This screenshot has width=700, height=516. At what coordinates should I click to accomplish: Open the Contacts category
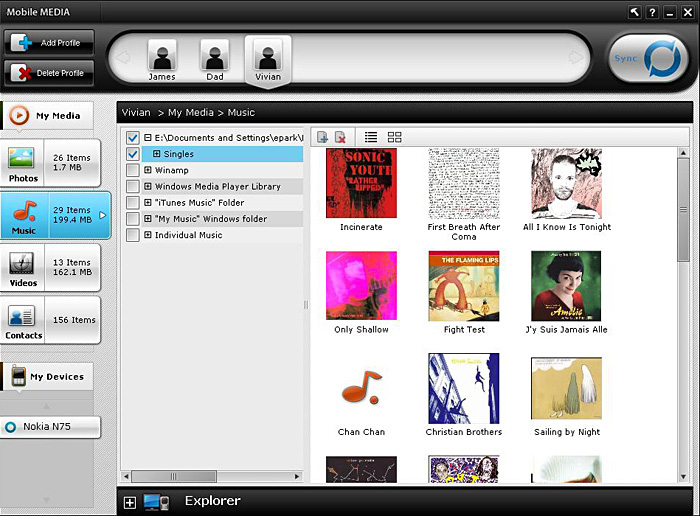pos(50,320)
